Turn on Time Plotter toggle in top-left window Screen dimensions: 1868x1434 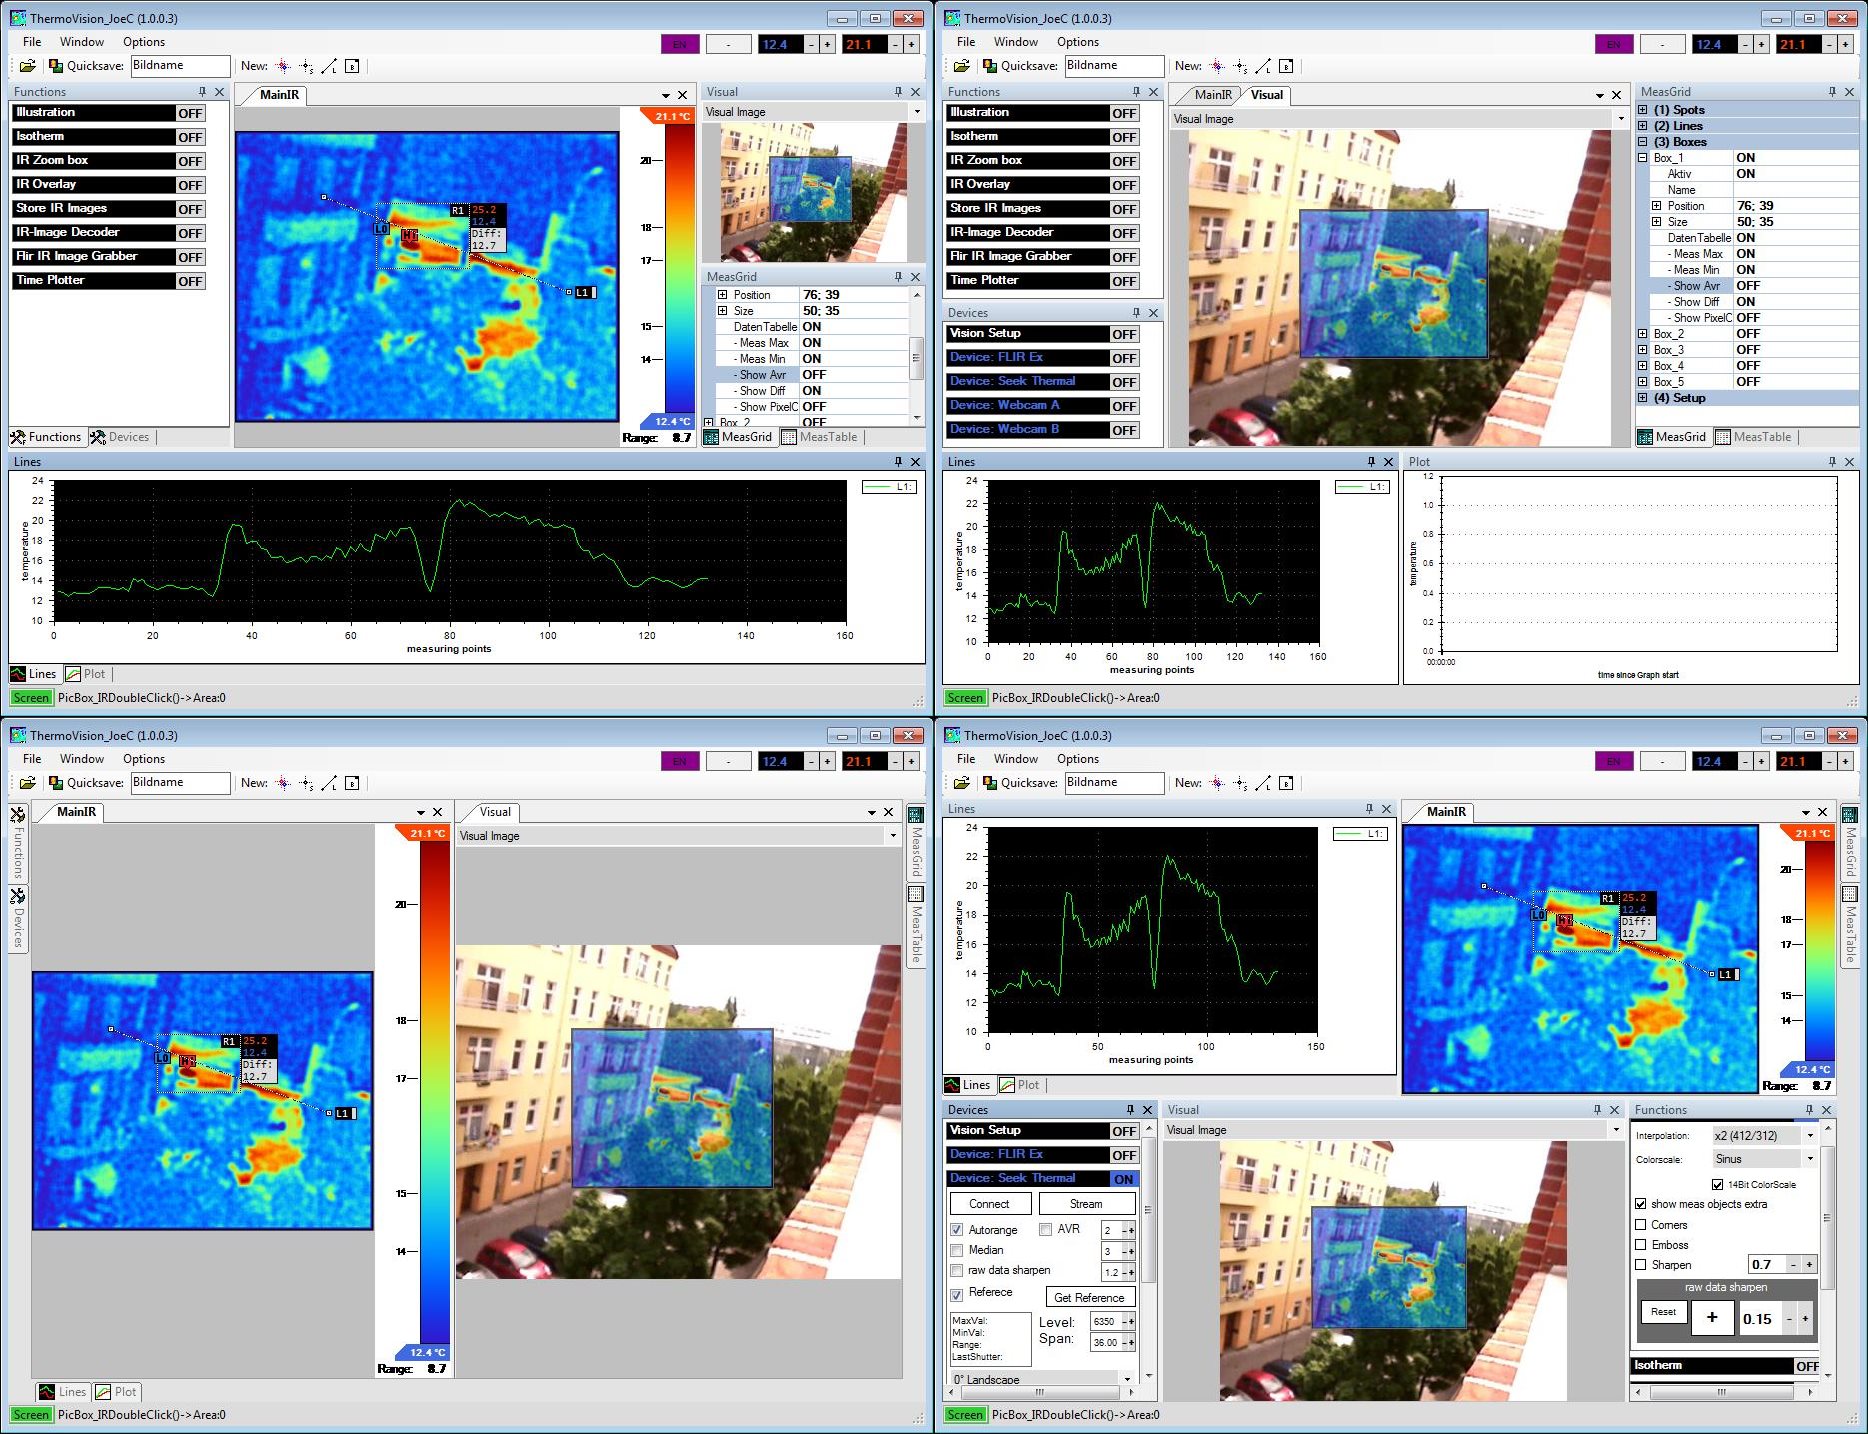[190, 281]
